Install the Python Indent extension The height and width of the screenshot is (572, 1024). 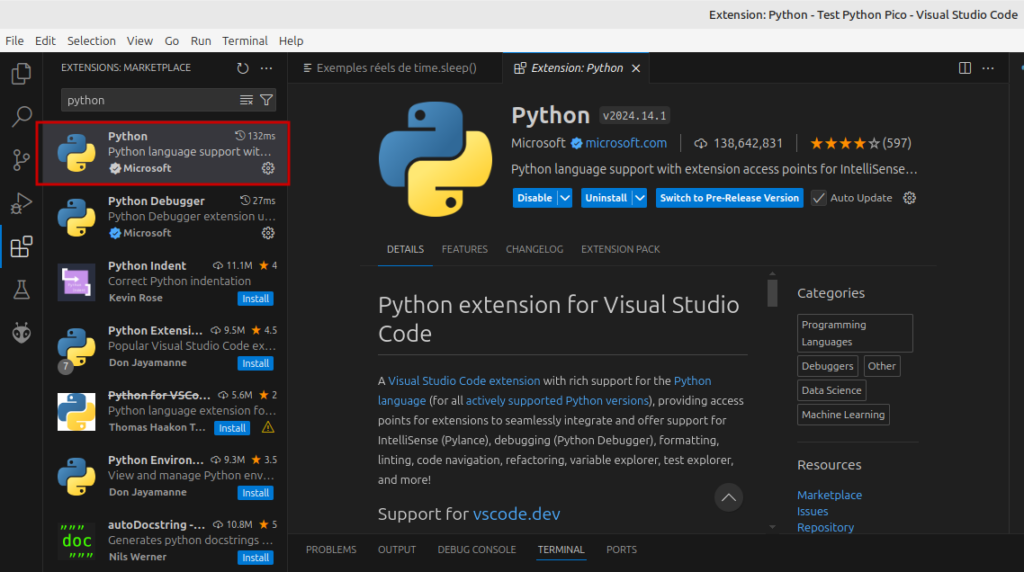pyautogui.click(x=255, y=298)
